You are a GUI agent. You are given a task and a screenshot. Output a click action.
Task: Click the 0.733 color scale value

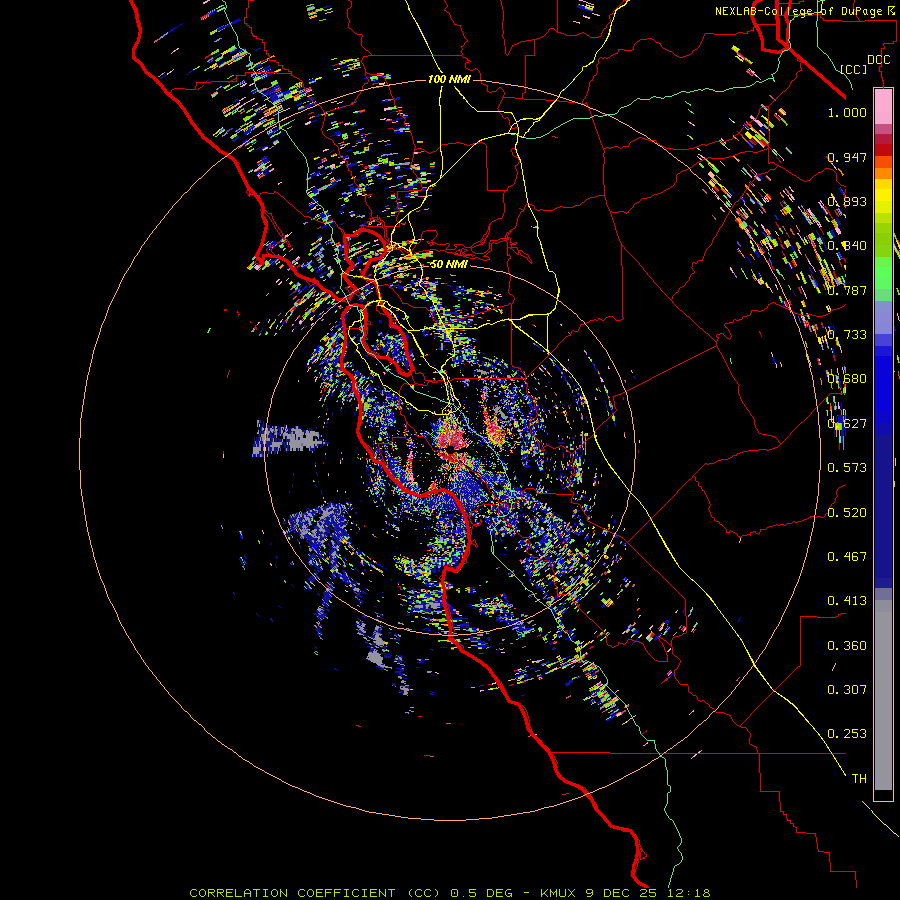coord(847,335)
